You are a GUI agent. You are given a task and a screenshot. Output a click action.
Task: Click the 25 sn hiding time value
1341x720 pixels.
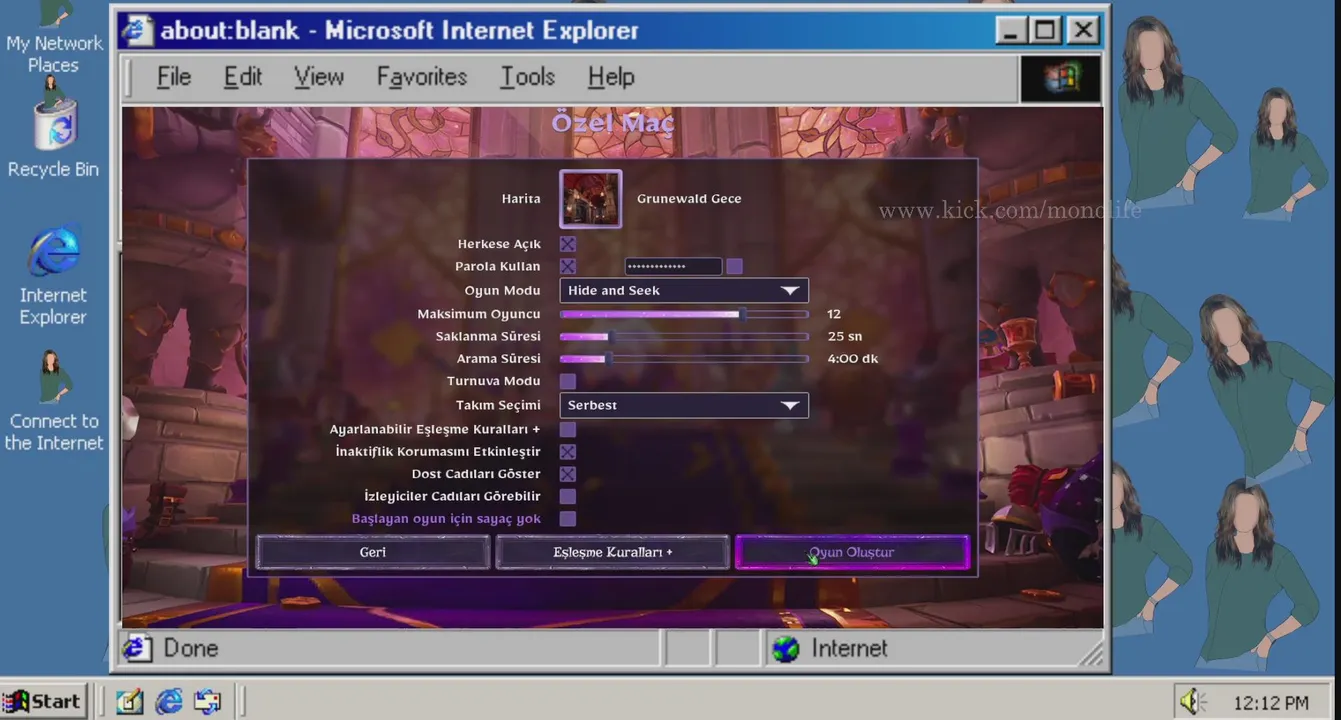[x=845, y=337]
